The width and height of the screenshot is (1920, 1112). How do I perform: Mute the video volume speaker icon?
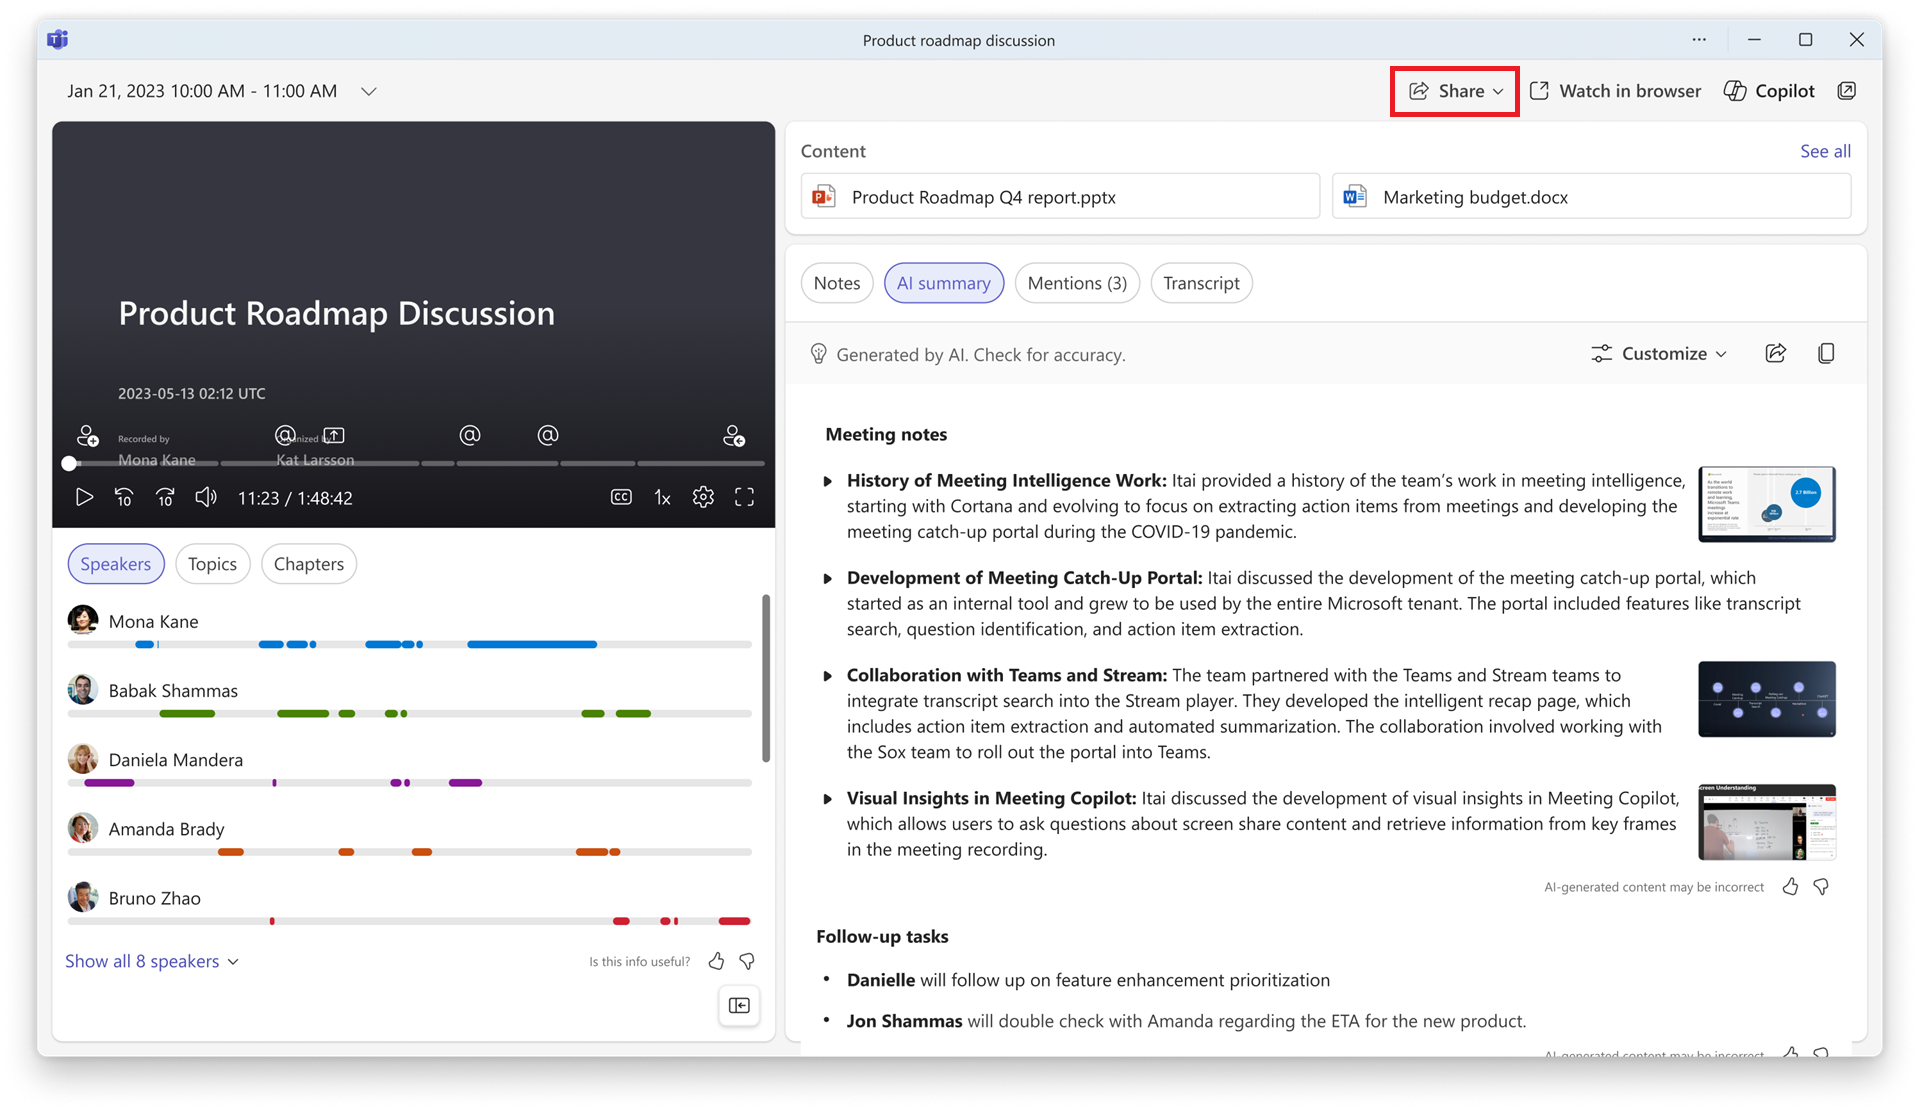point(205,497)
